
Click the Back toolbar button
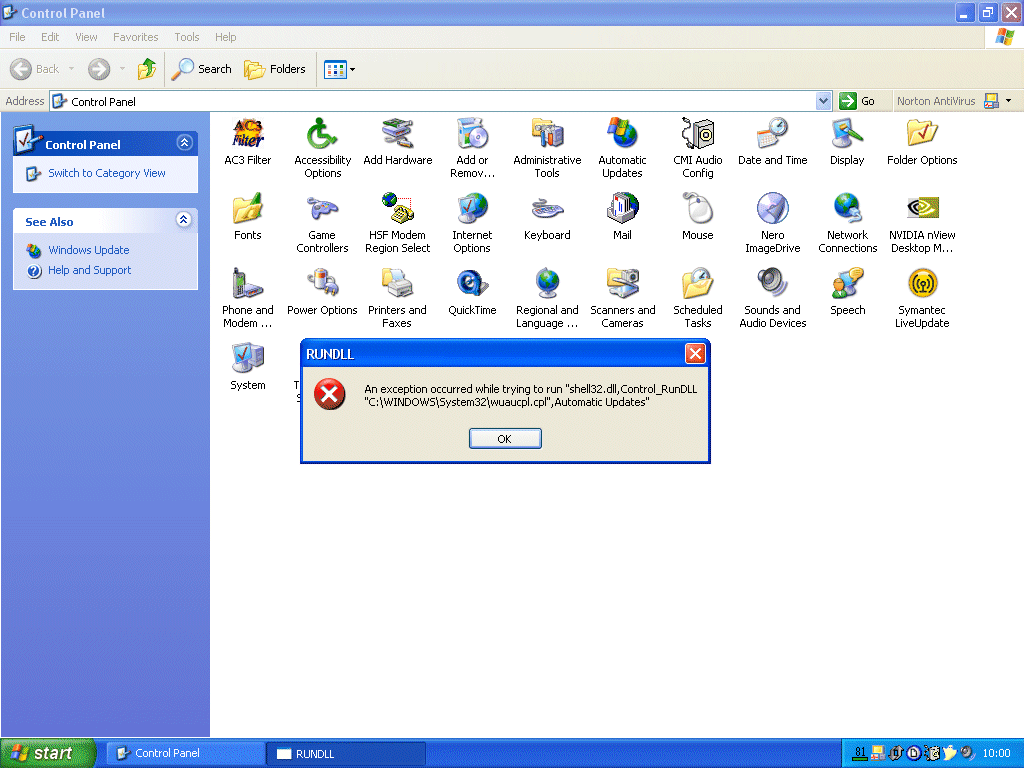click(x=35, y=69)
